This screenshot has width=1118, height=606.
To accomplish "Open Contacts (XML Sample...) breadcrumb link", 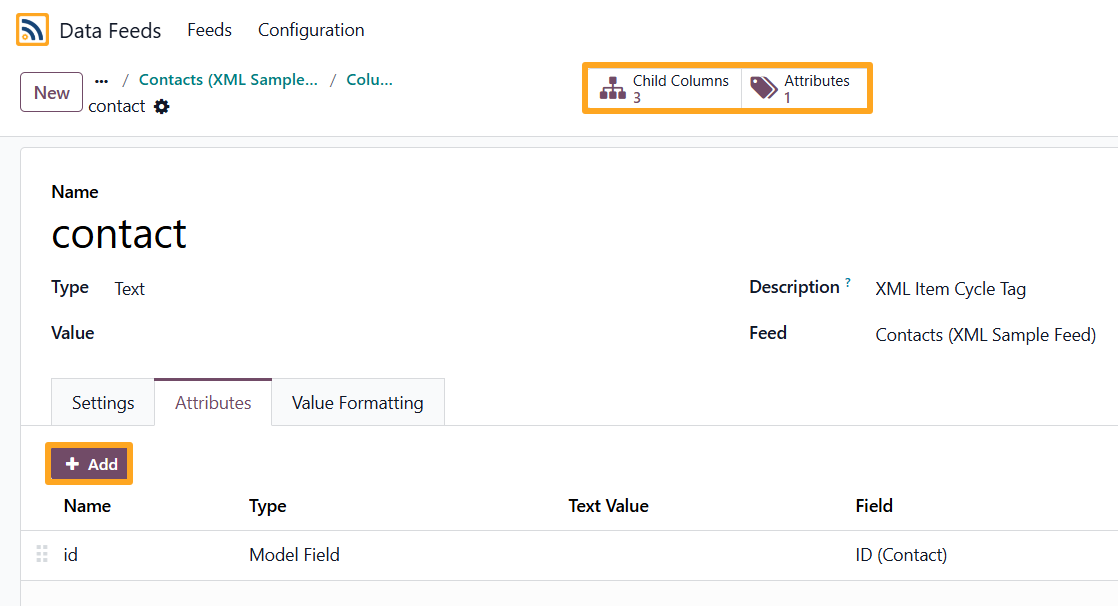I will pyautogui.click(x=228, y=80).
